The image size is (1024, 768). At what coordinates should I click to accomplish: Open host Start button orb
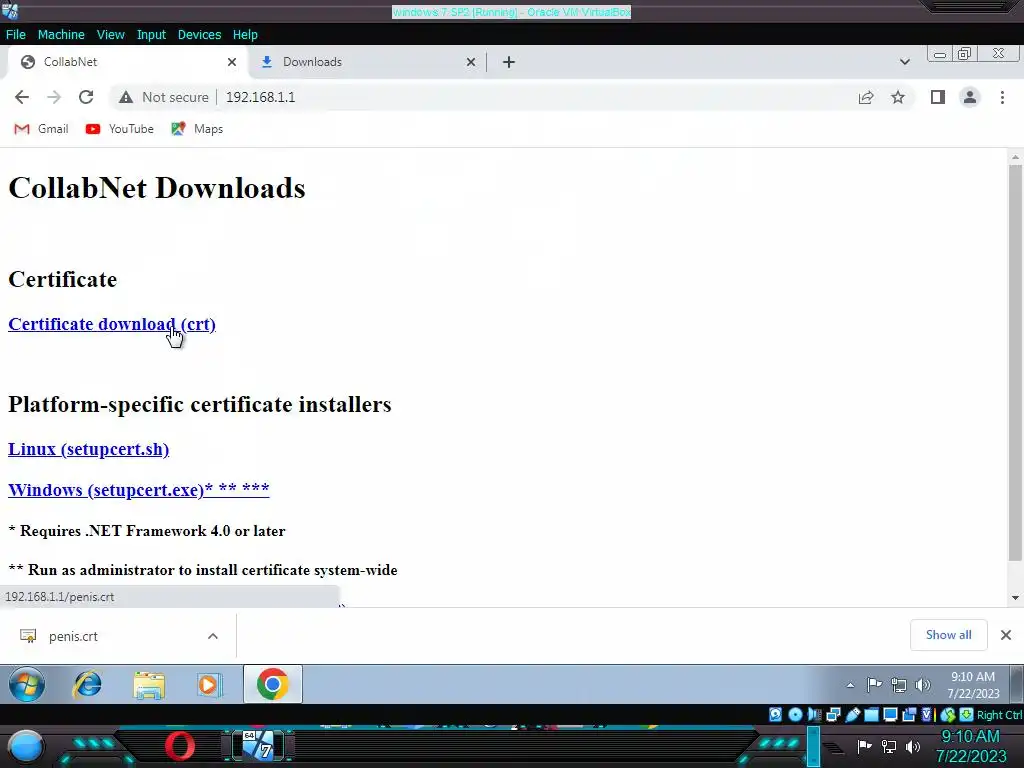tap(26, 746)
